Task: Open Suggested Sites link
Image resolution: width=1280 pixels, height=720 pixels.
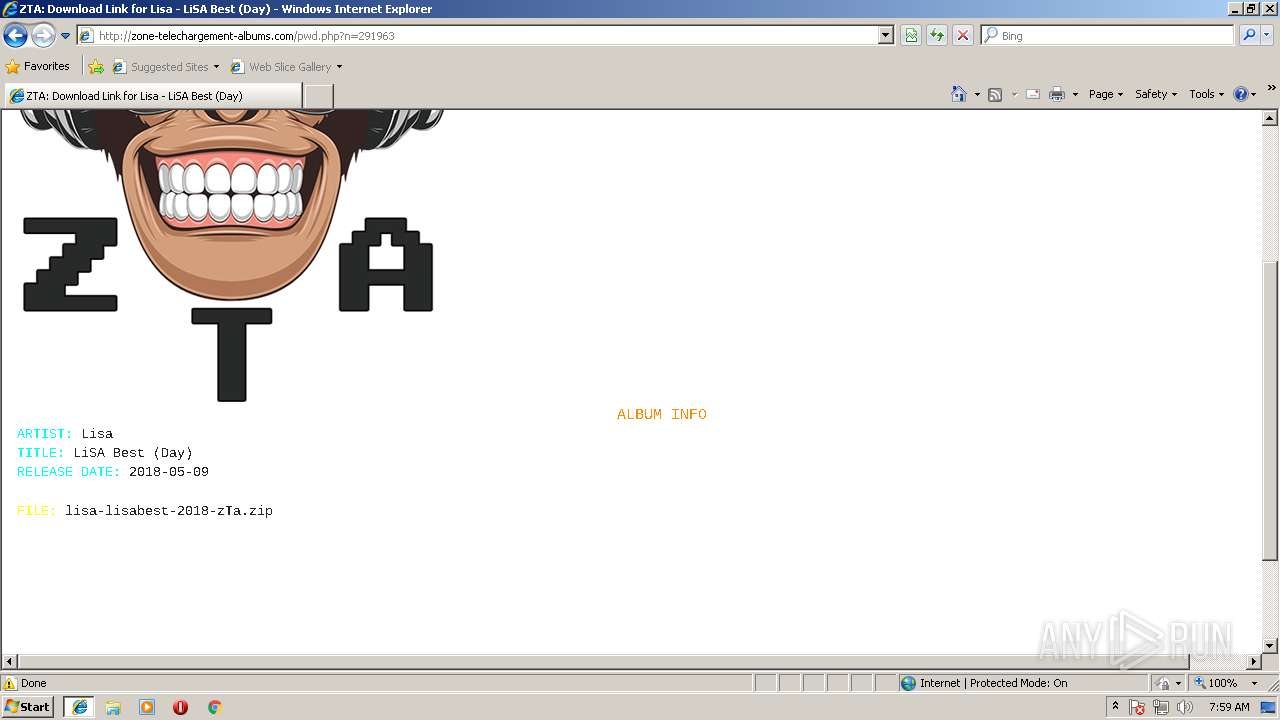Action: pos(165,67)
